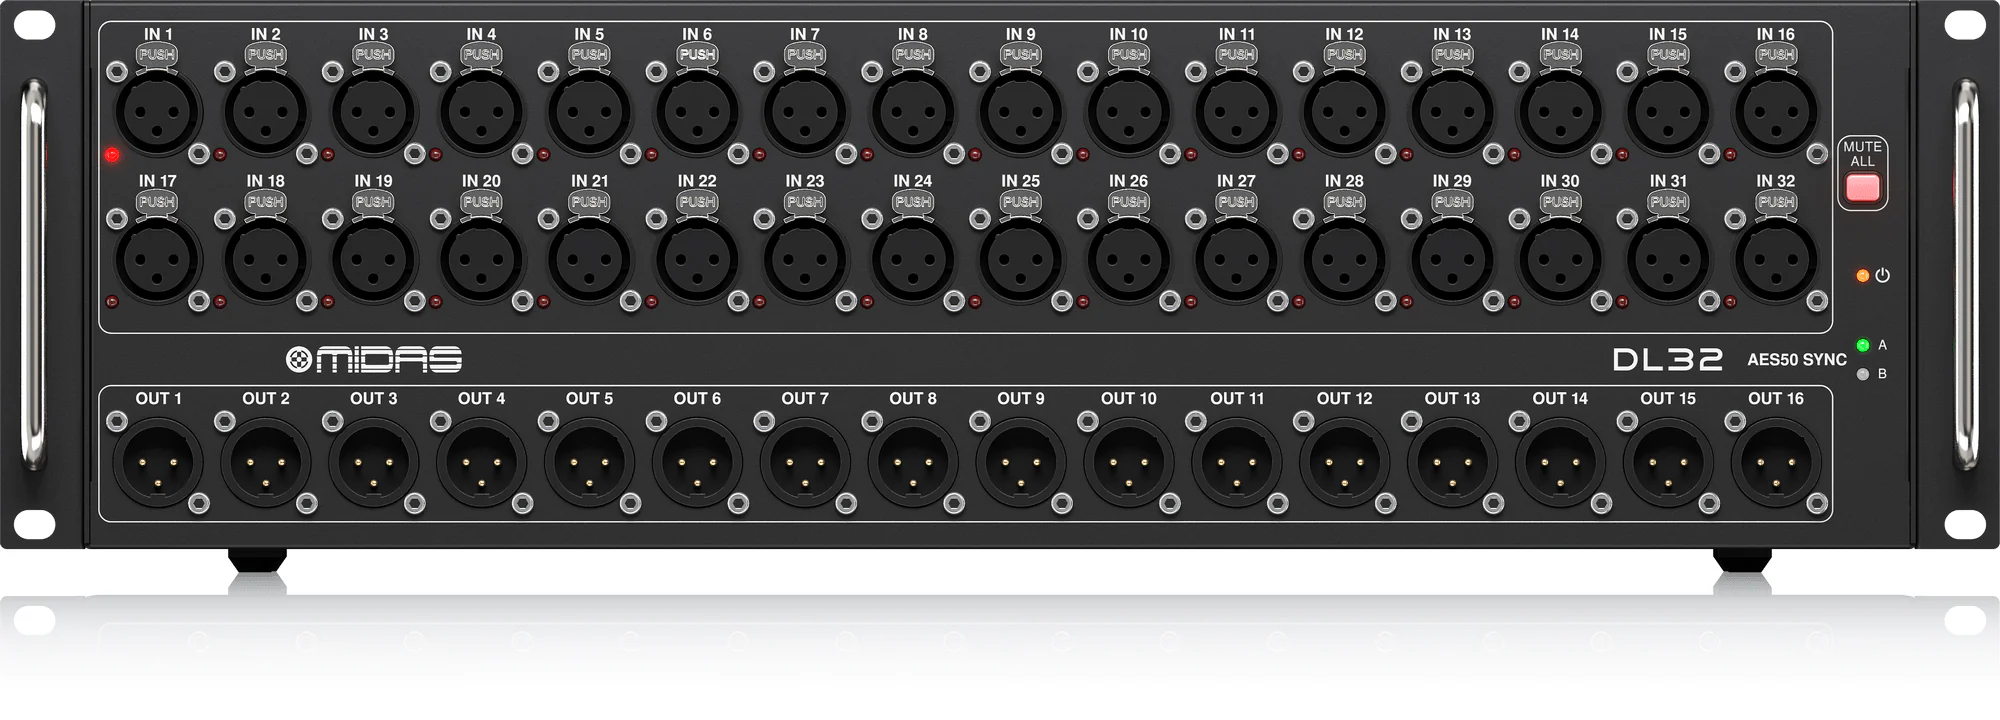Push the PUSH release tab above IN 5
The width and height of the screenshot is (2000, 720).
pos(589,55)
